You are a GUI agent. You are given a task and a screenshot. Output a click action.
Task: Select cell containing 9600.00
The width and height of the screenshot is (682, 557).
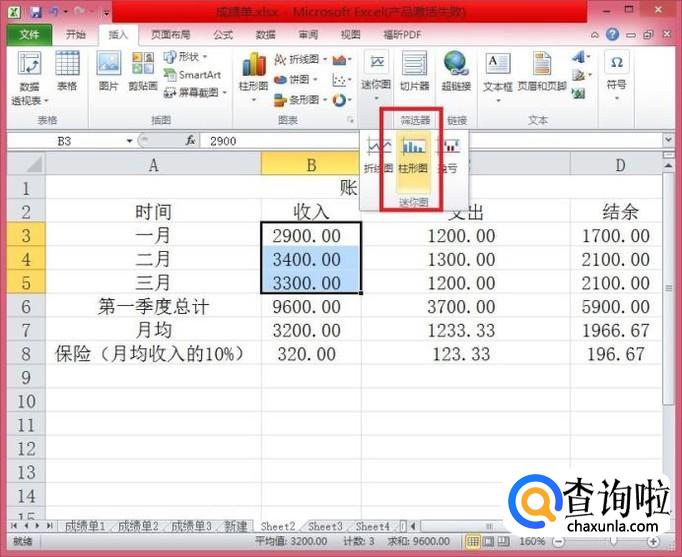click(311, 307)
